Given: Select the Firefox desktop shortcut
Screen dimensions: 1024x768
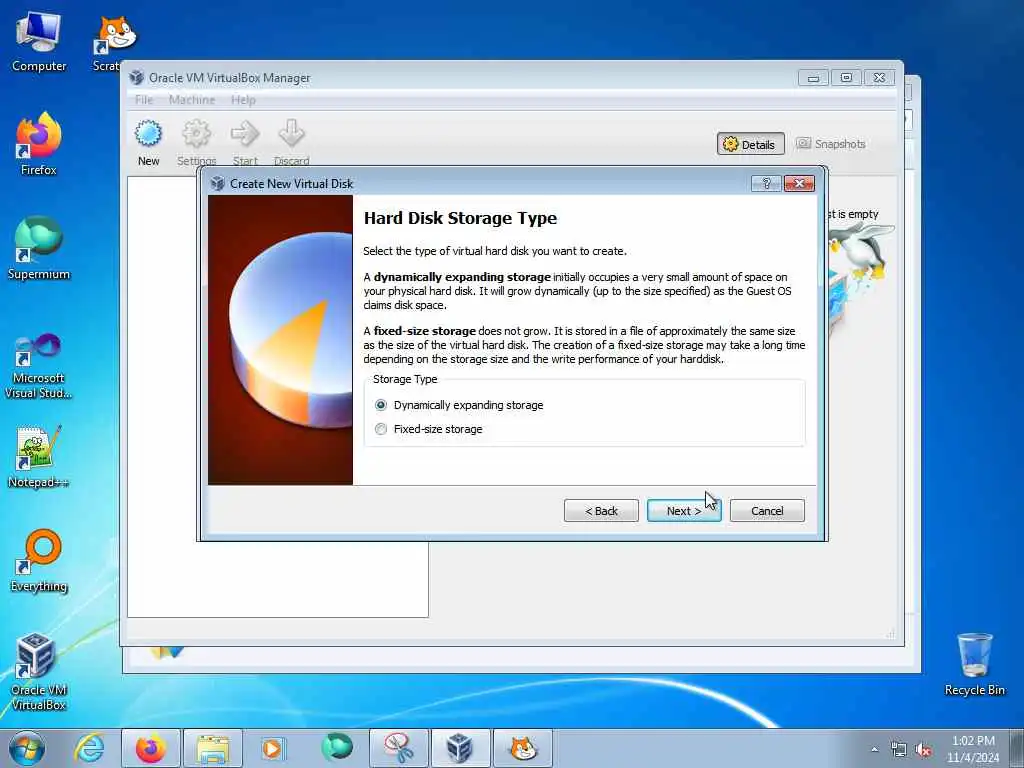Looking at the screenshot, I should click(39, 144).
